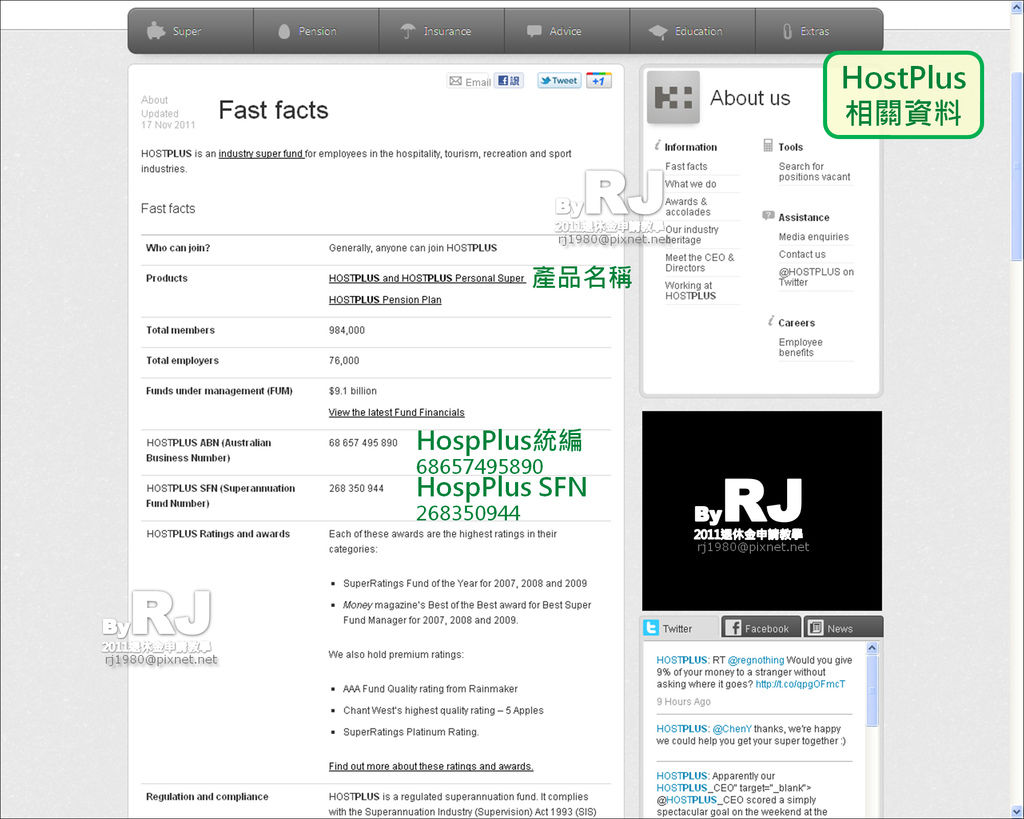Find out more about ratings and awards
Viewport: 1024px width, 819px height.
click(431, 766)
